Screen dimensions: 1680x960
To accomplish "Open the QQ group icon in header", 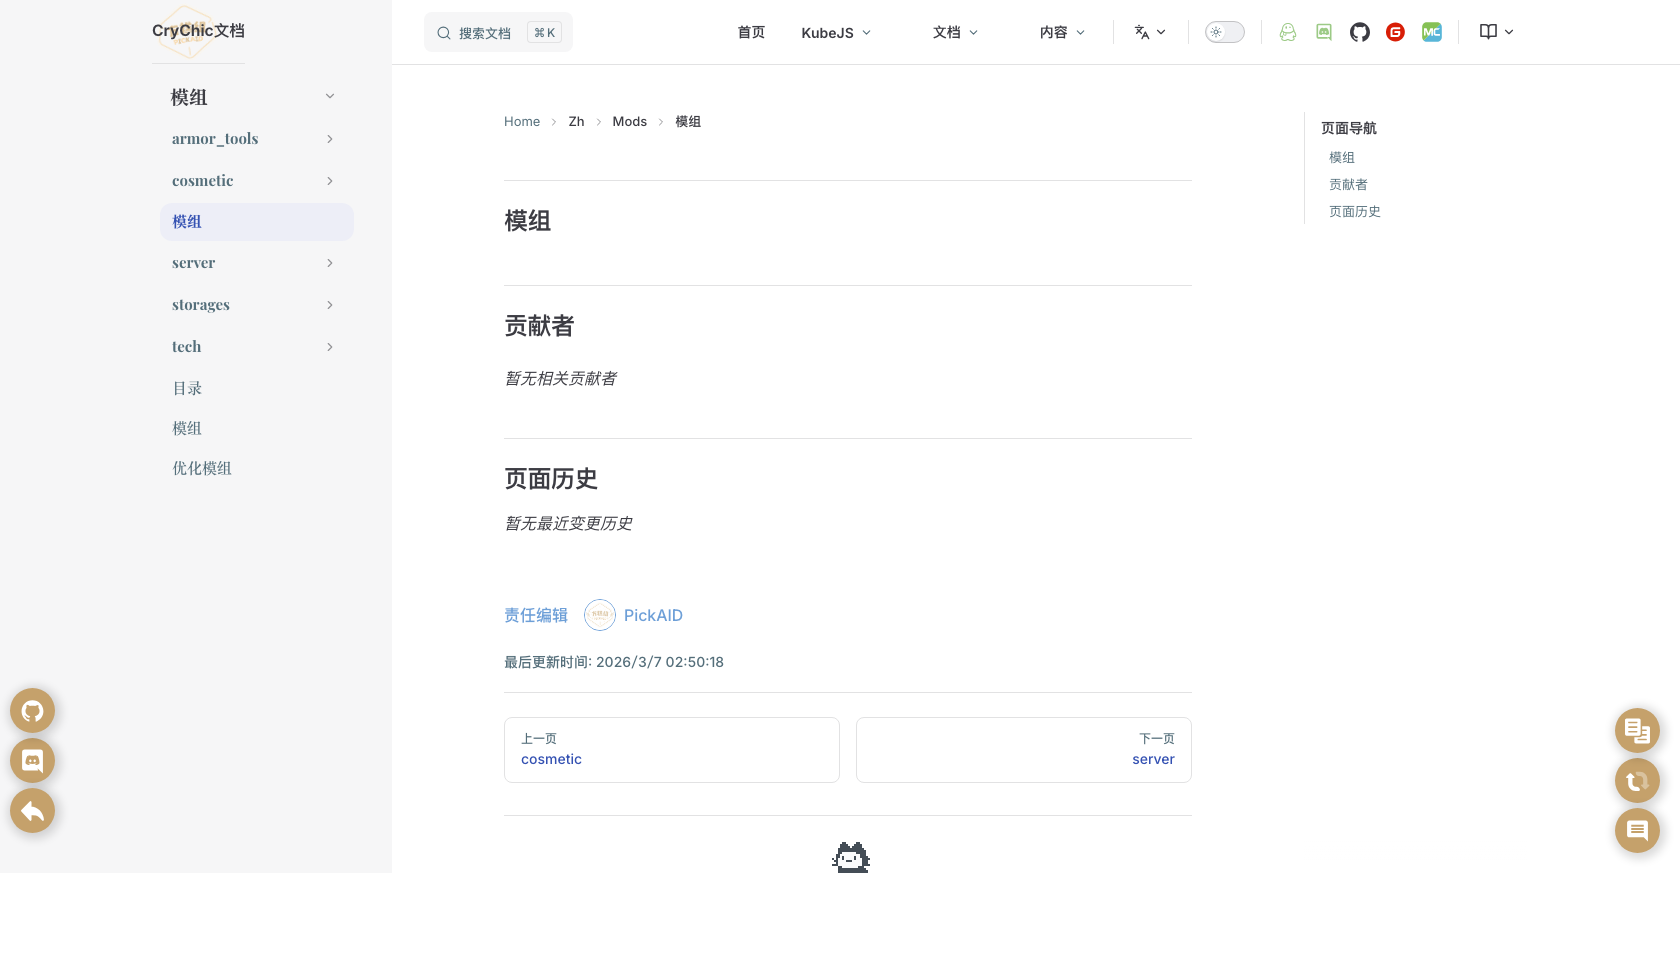I will pos(1287,32).
